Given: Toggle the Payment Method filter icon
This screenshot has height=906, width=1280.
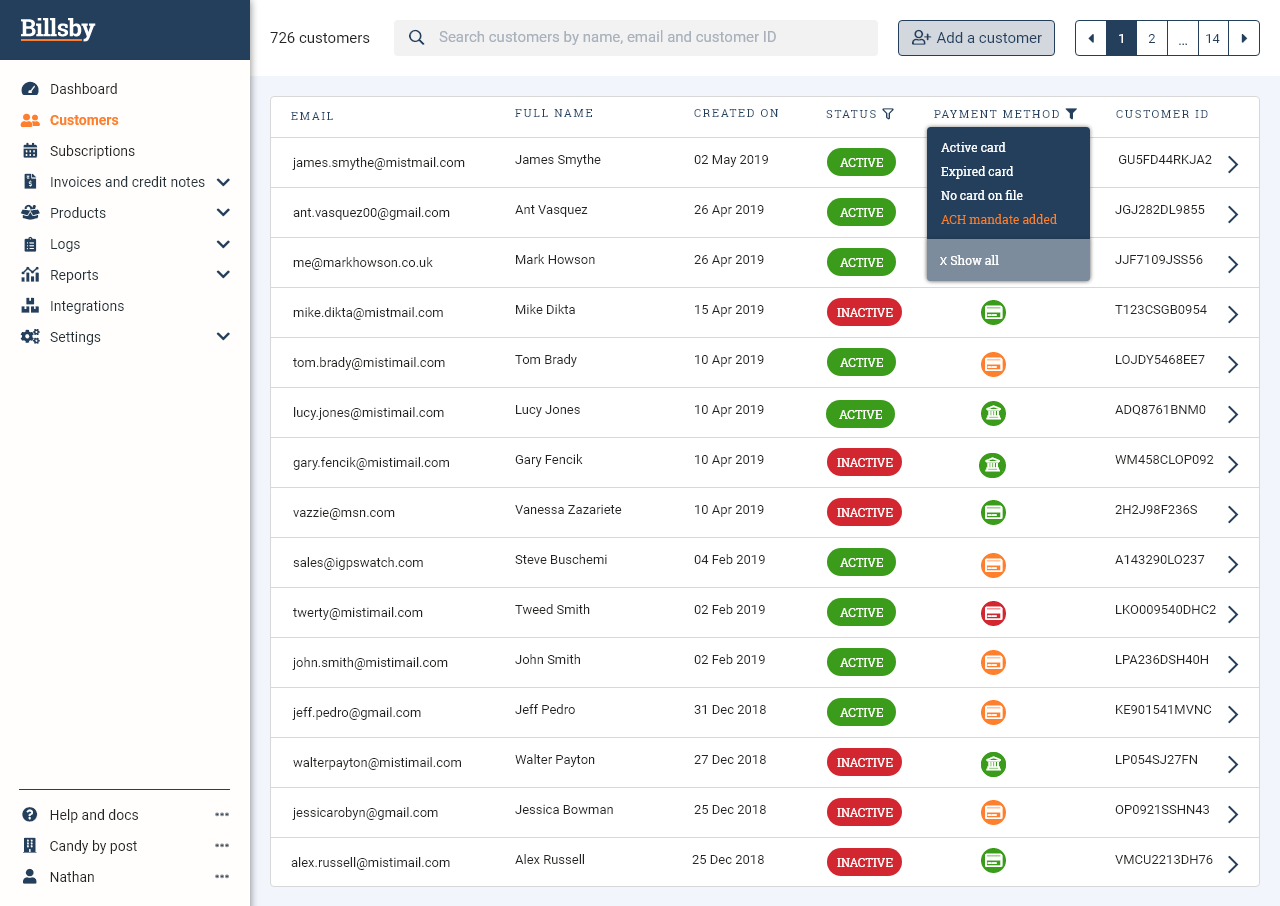Looking at the screenshot, I should pyautogui.click(x=1071, y=114).
